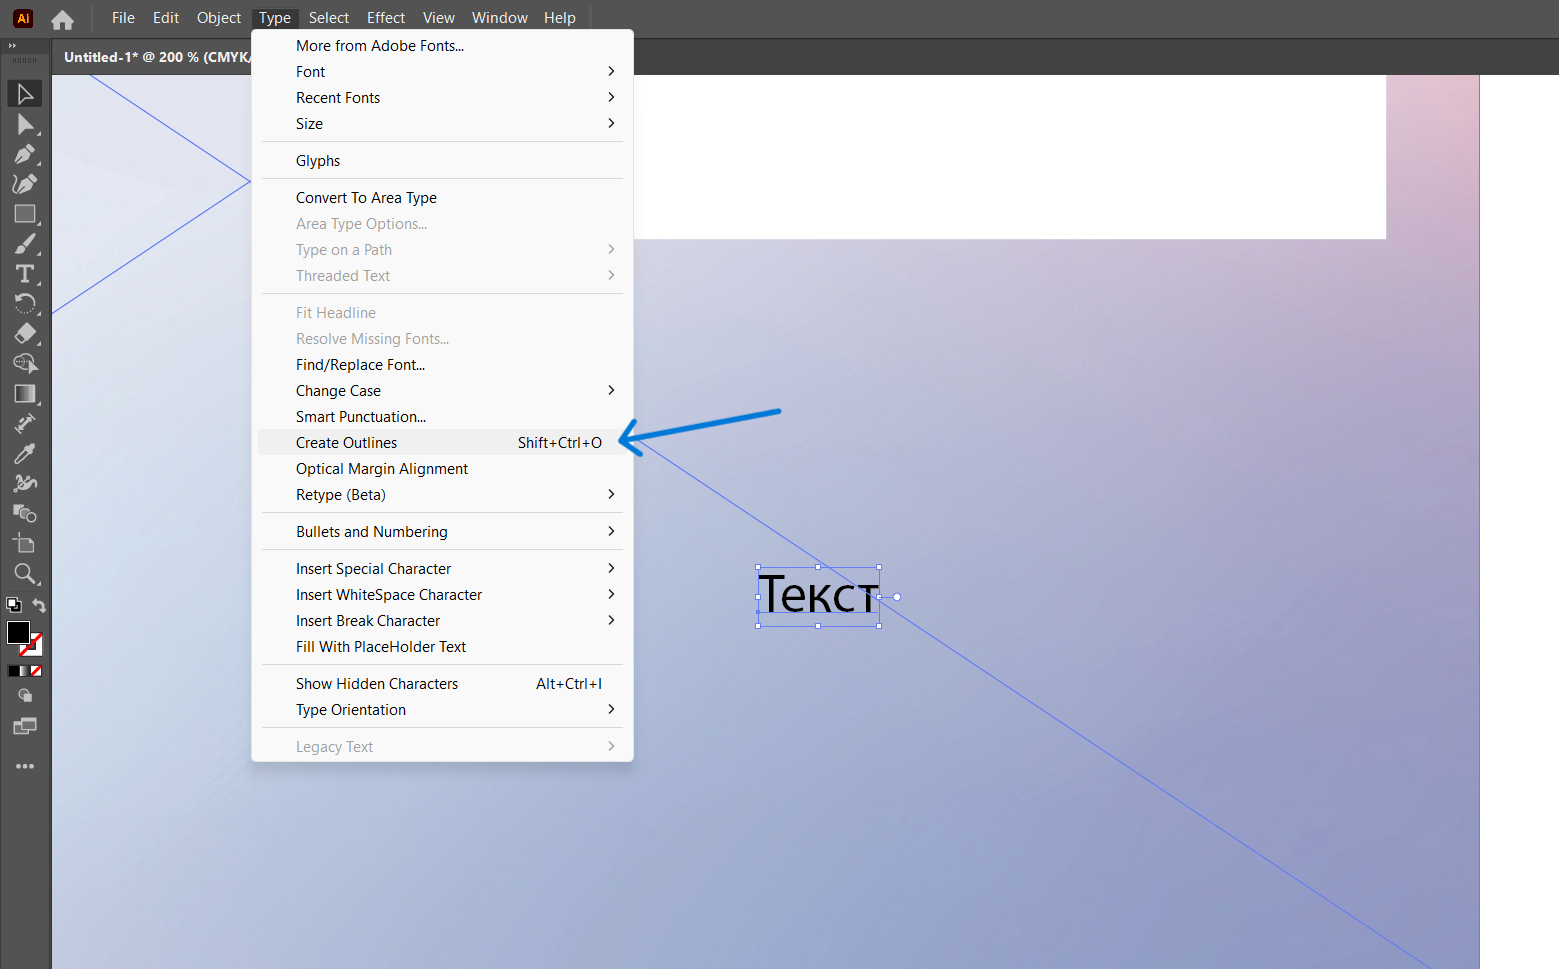
Task: Open the File menu
Action: pos(123,18)
